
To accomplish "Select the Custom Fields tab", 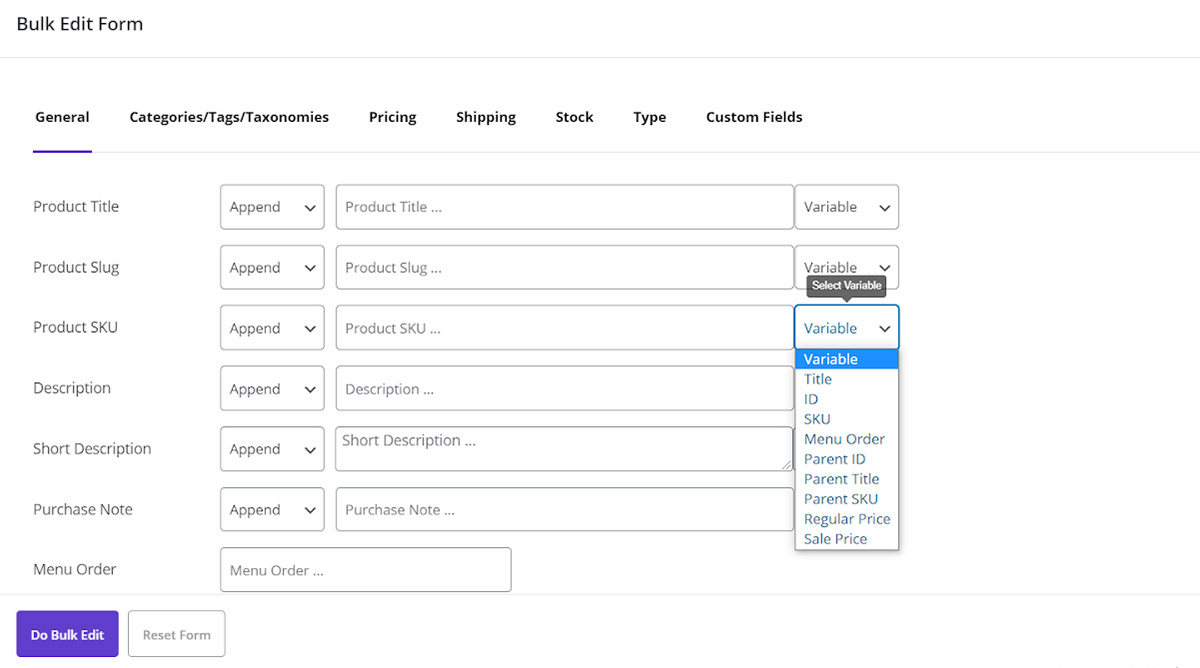I will tap(753, 117).
